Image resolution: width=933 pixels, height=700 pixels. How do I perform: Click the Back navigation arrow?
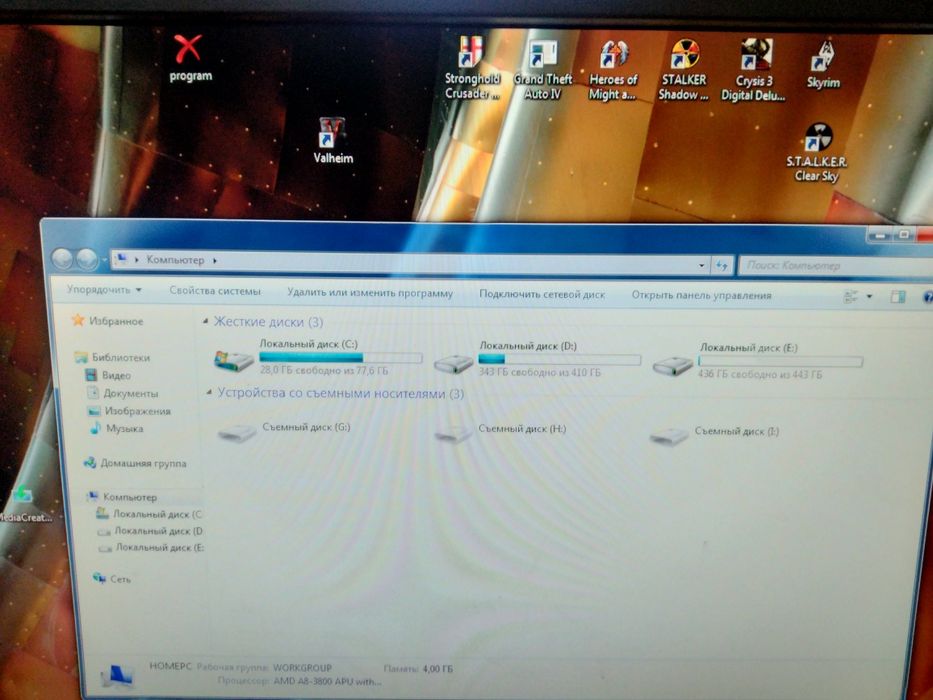click(x=62, y=258)
